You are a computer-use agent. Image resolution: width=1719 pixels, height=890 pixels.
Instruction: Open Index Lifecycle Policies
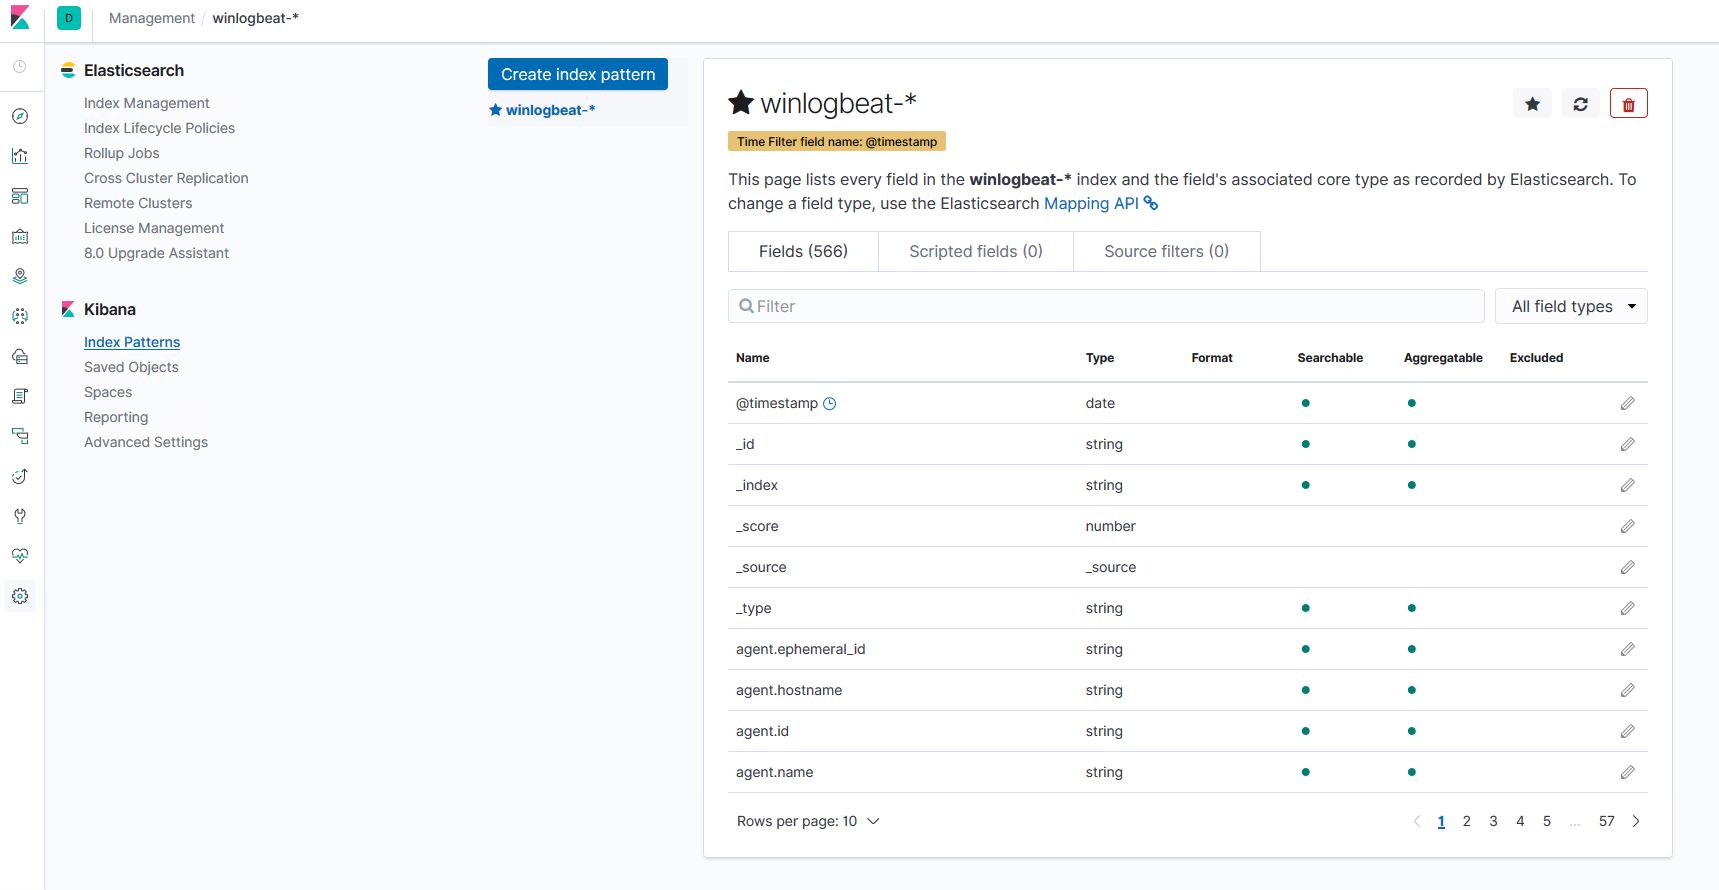(159, 128)
